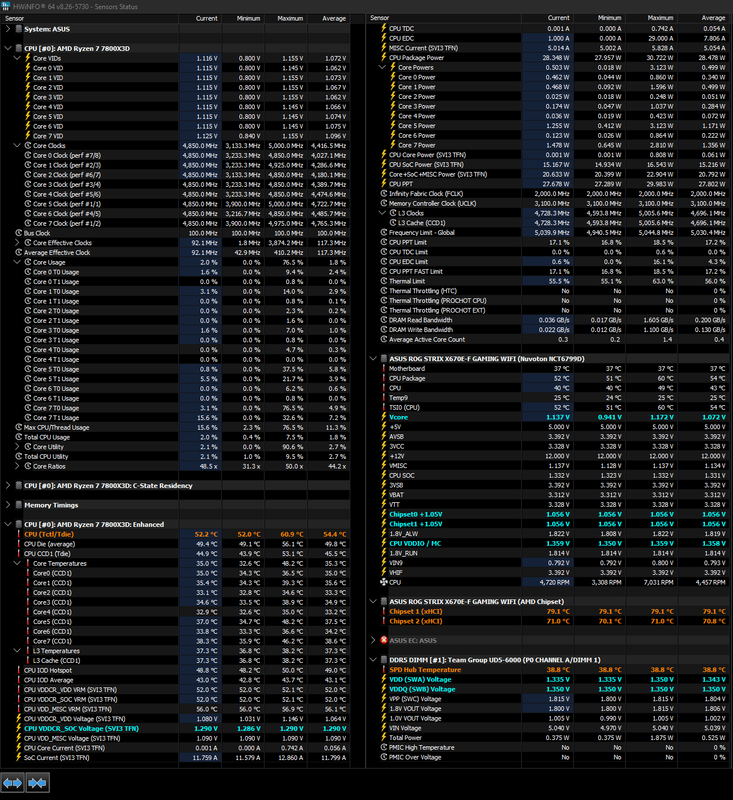Screen dimensions: 733x800
Task: Select the Average Active Core Count row
Action: [x=549, y=339]
